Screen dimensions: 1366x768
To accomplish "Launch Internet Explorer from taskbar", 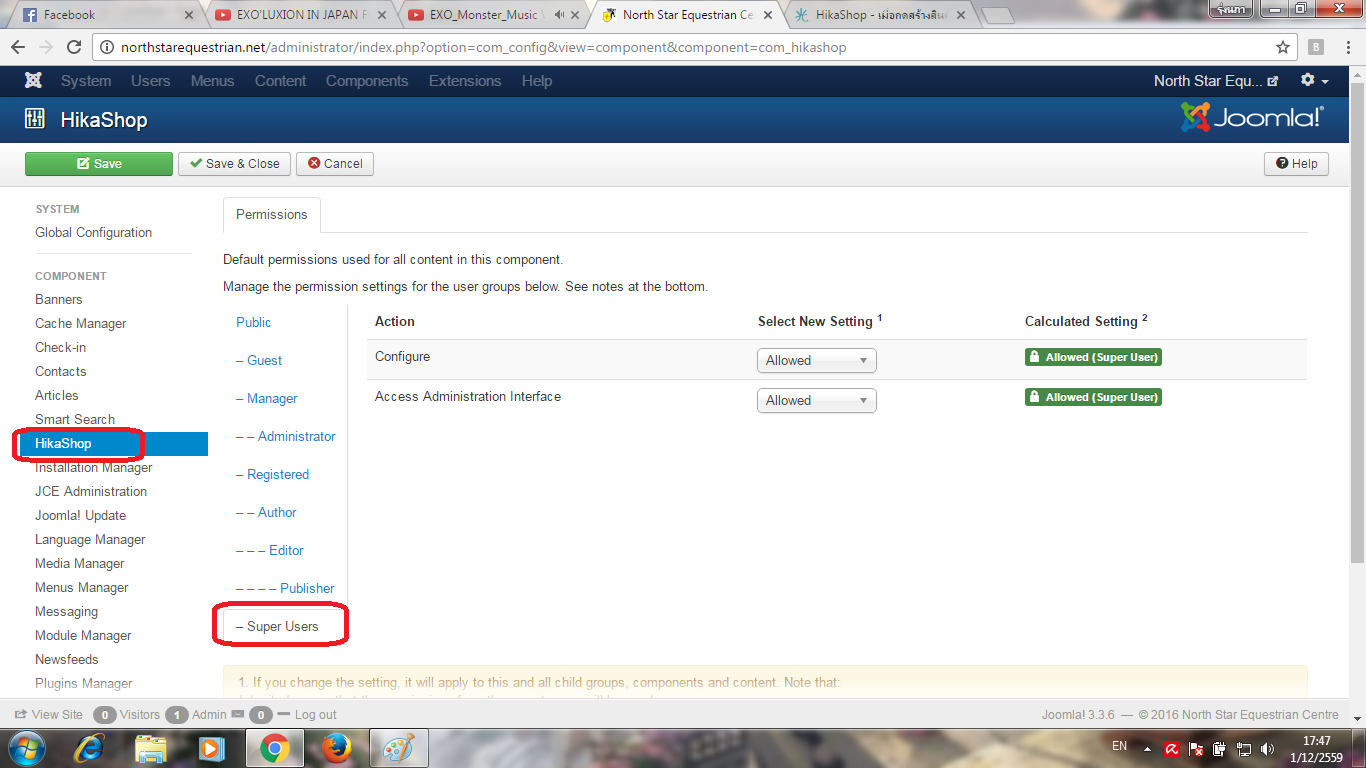I will click(91, 748).
